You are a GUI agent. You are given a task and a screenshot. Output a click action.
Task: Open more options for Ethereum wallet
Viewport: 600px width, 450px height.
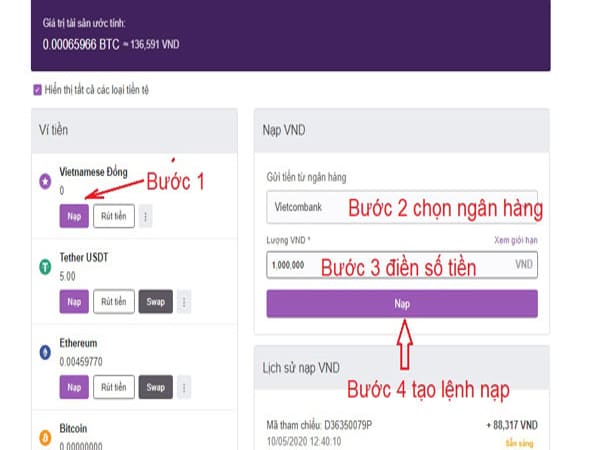[x=184, y=388]
